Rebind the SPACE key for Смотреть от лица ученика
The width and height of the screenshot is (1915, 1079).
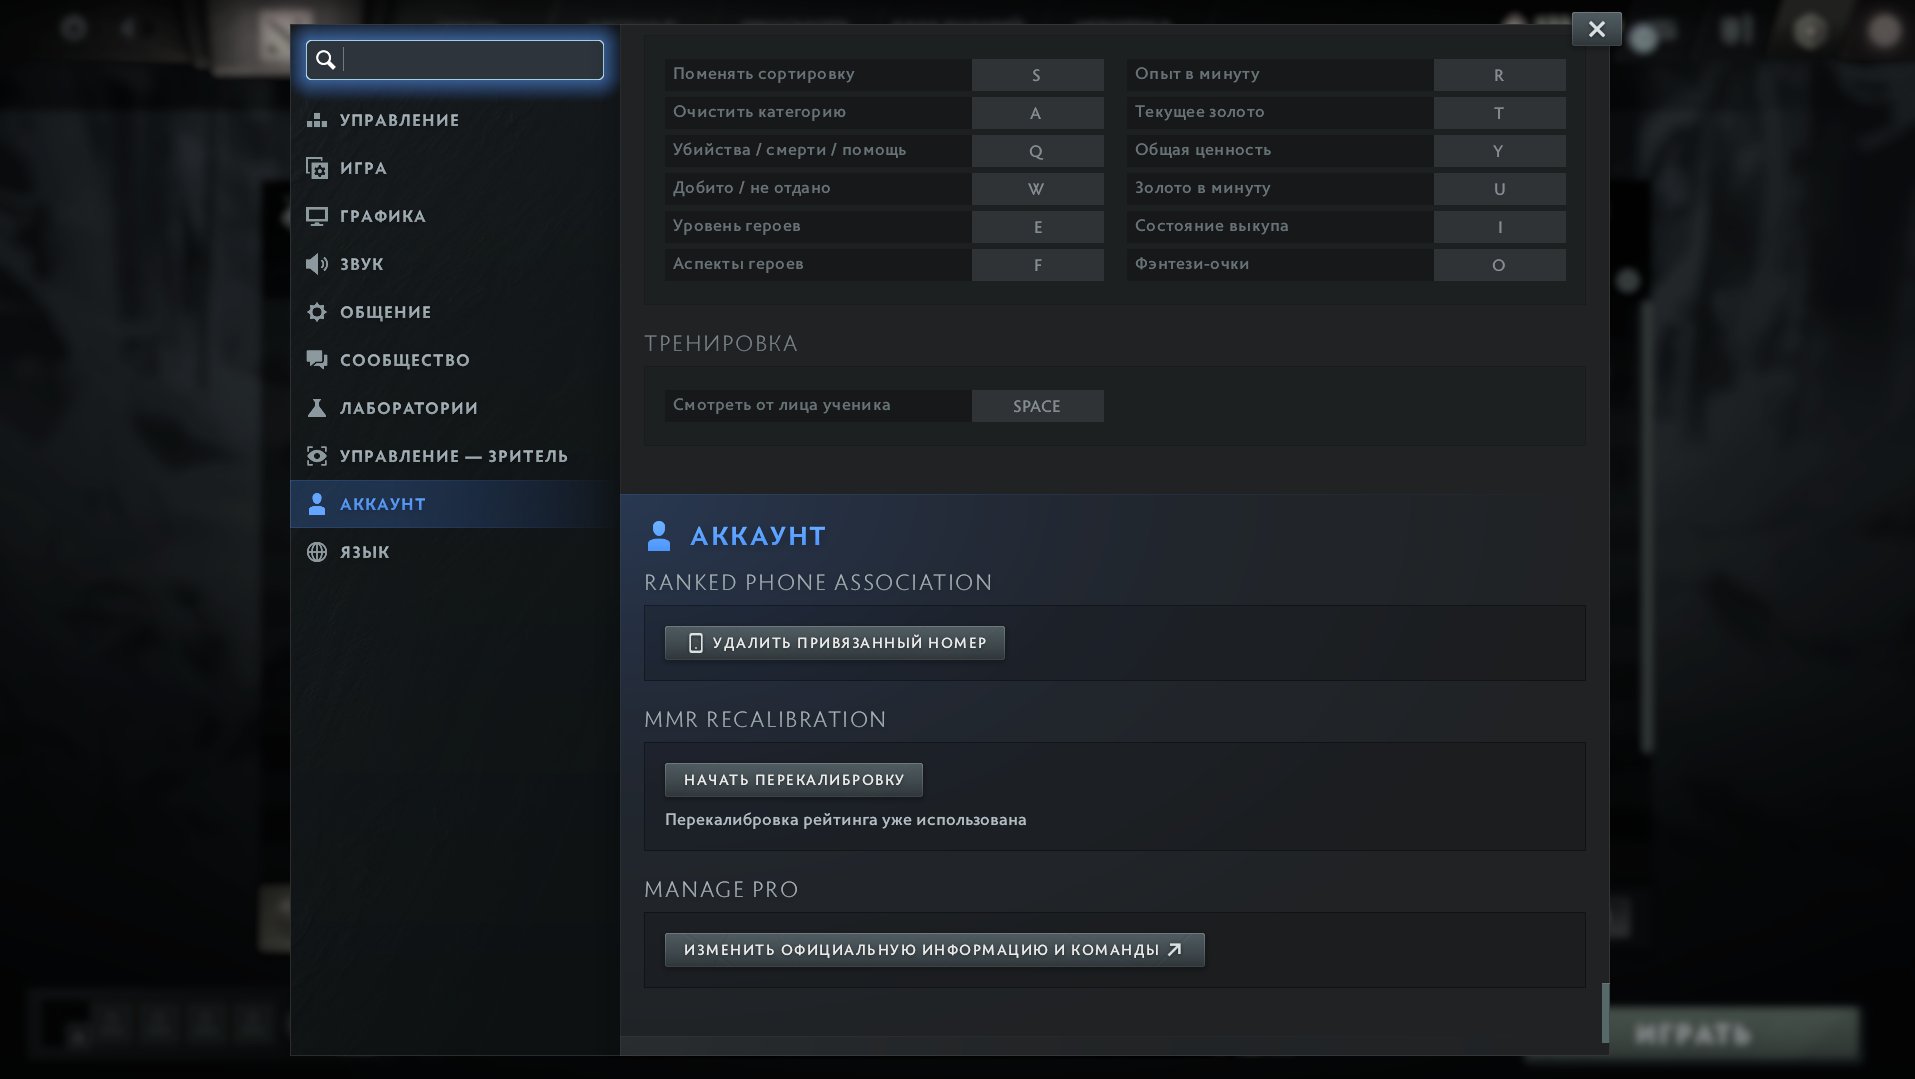[1037, 406]
